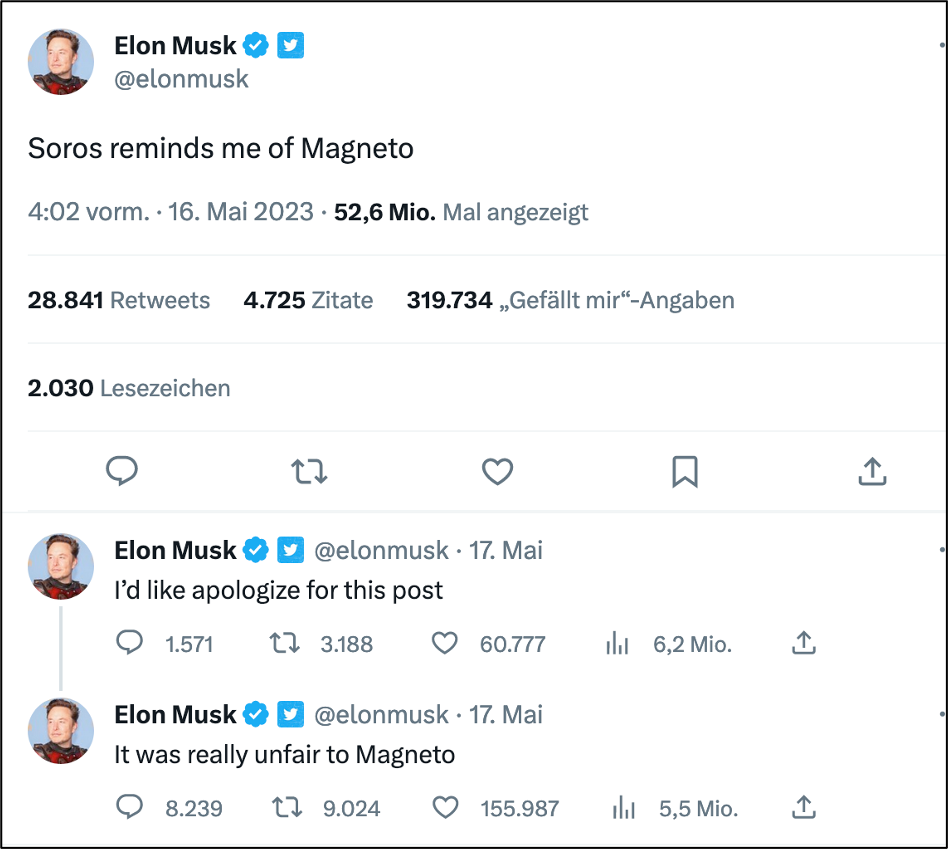Open @elonmusk handle in main tweet header
949x849 pixels.
click(x=181, y=79)
